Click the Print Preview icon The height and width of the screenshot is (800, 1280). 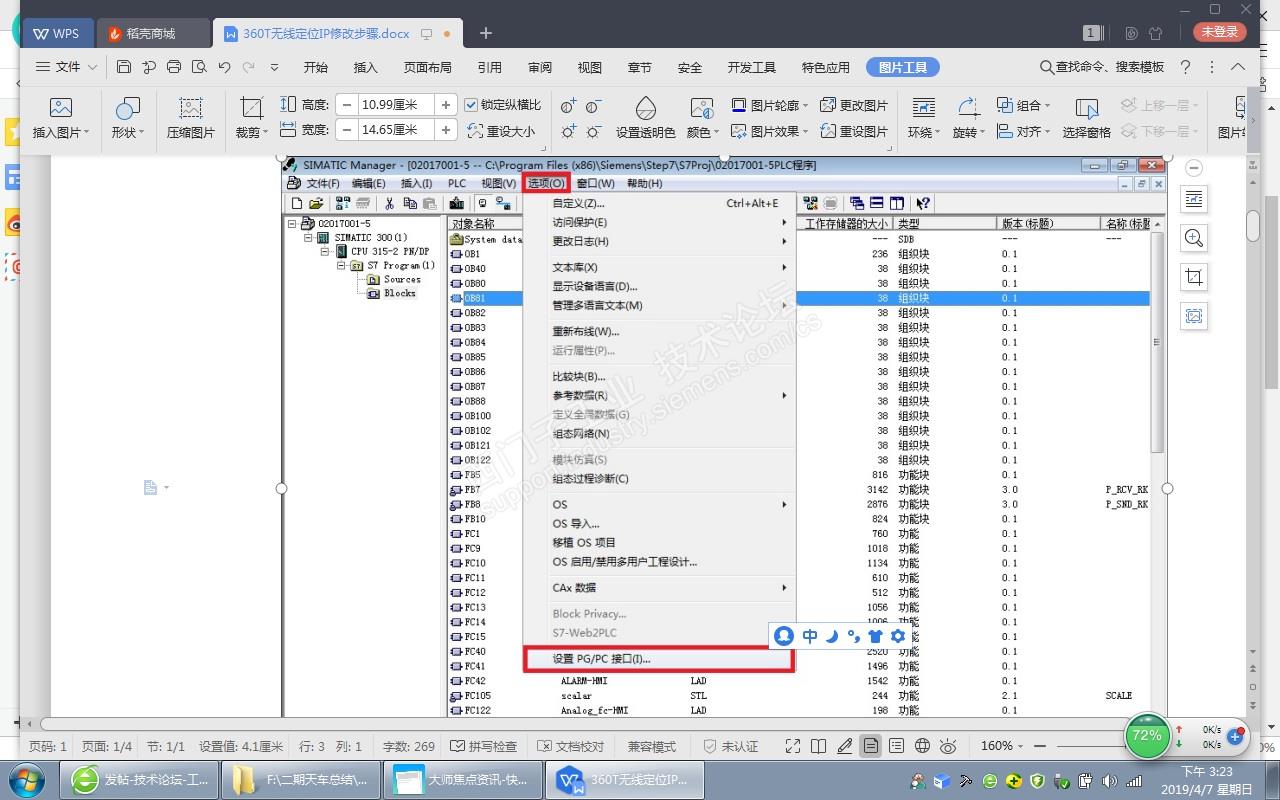[x=199, y=67]
